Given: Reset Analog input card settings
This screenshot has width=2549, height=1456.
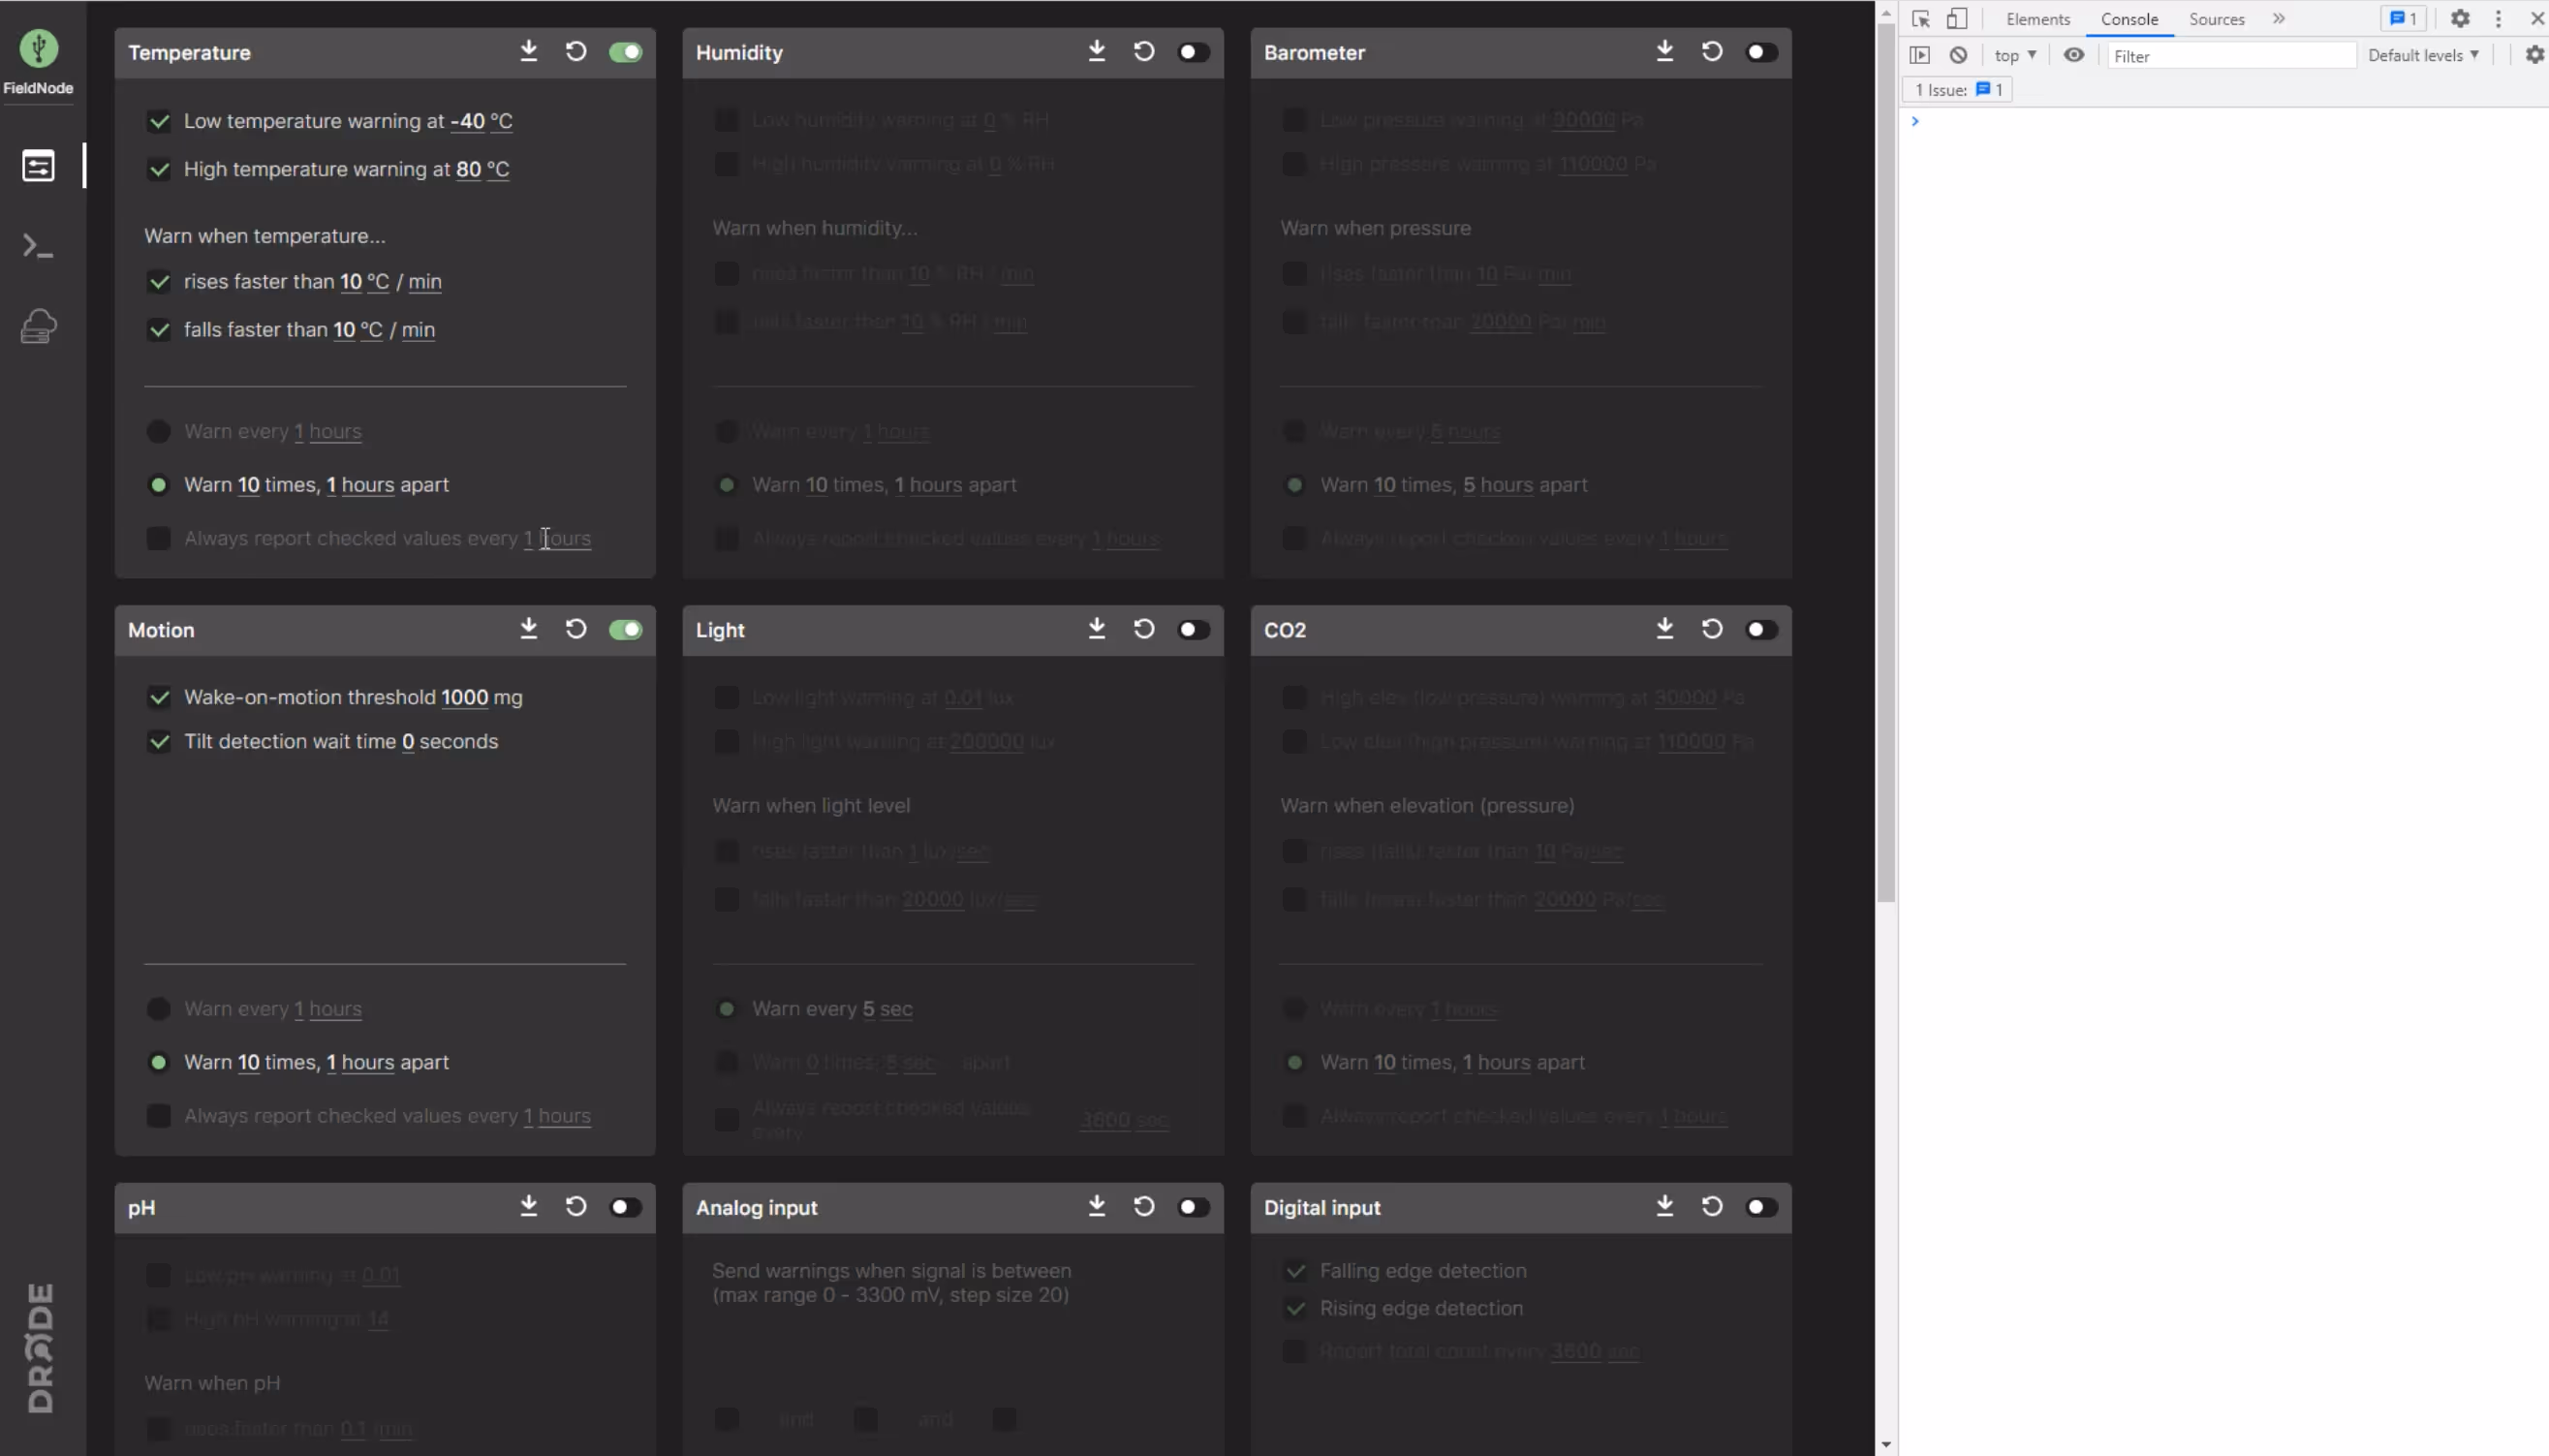Looking at the screenshot, I should pyautogui.click(x=1144, y=1206).
